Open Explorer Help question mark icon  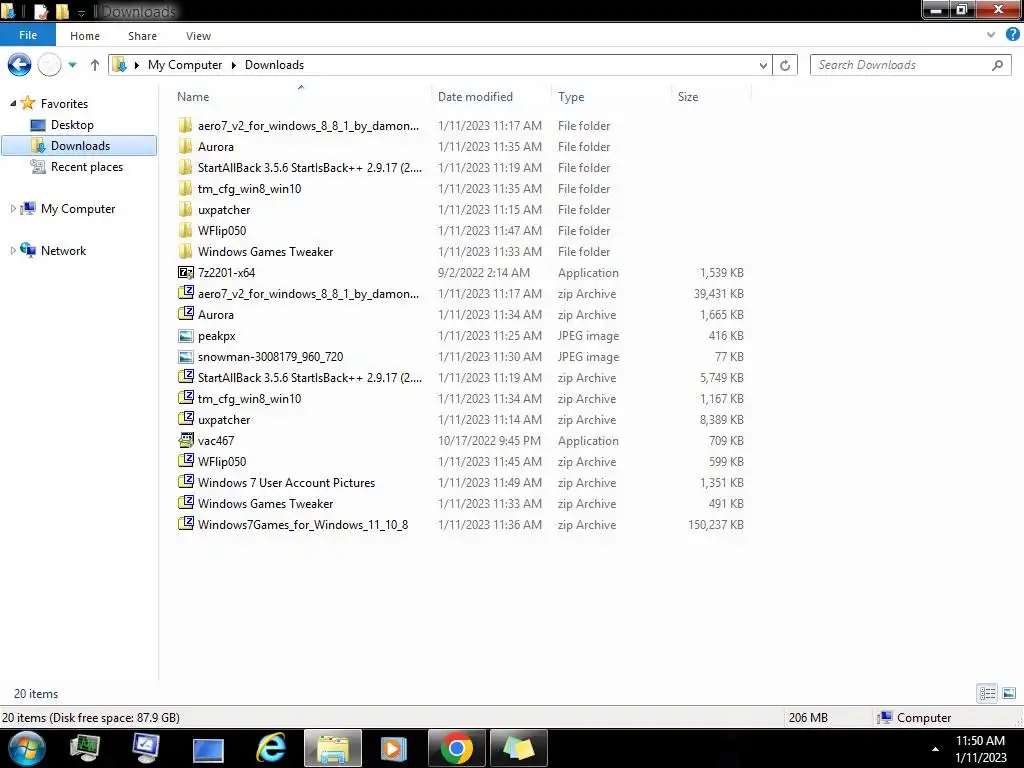tap(1012, 35)
